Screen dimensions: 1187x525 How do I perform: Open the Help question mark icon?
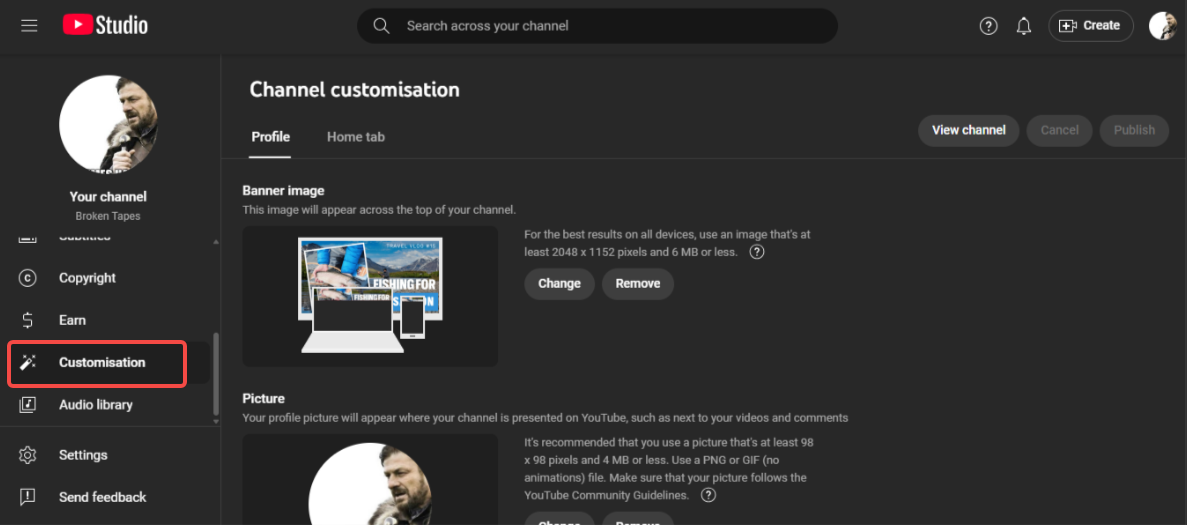point(988,26)
